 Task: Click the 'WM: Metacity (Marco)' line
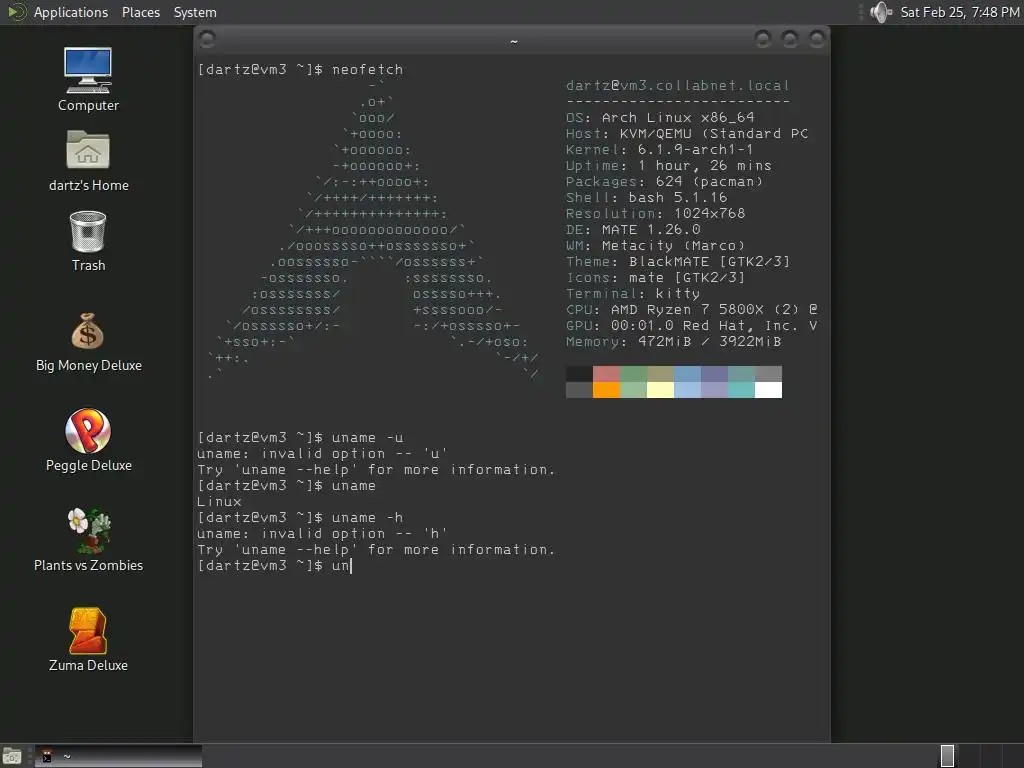pyautogui.click(x=656, y=246)
